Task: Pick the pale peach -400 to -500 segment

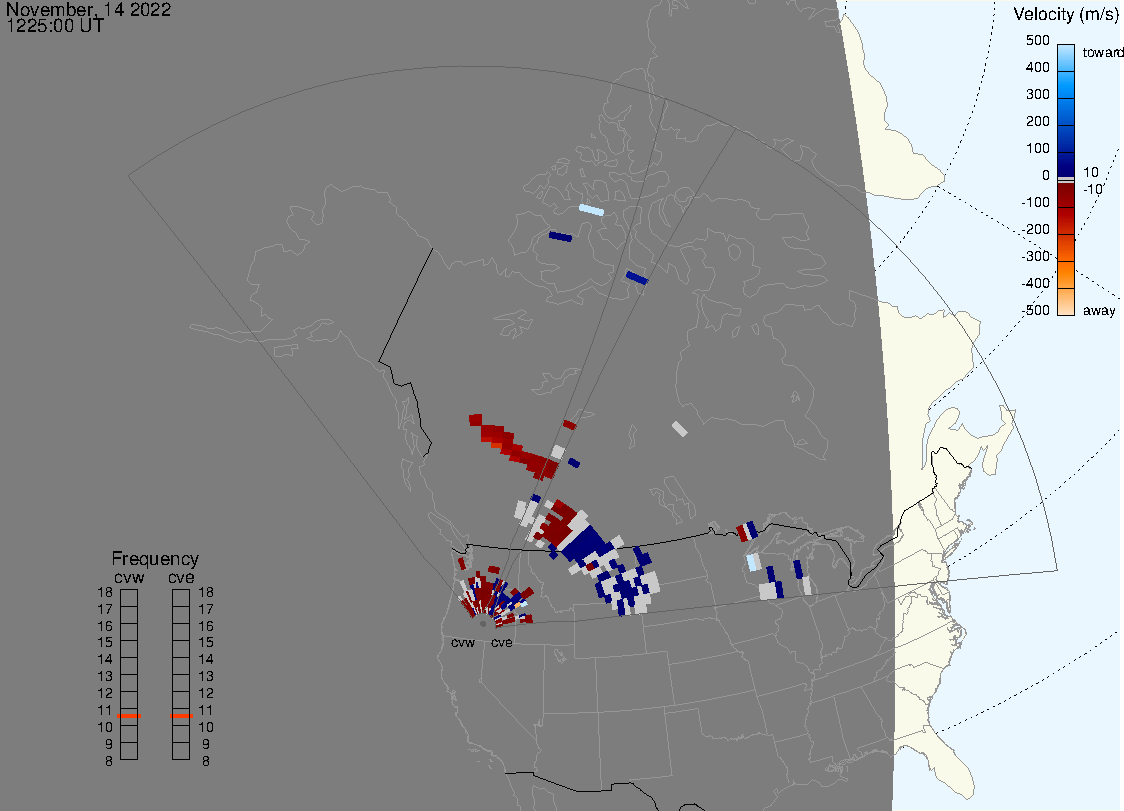Action: [1066, 302]
